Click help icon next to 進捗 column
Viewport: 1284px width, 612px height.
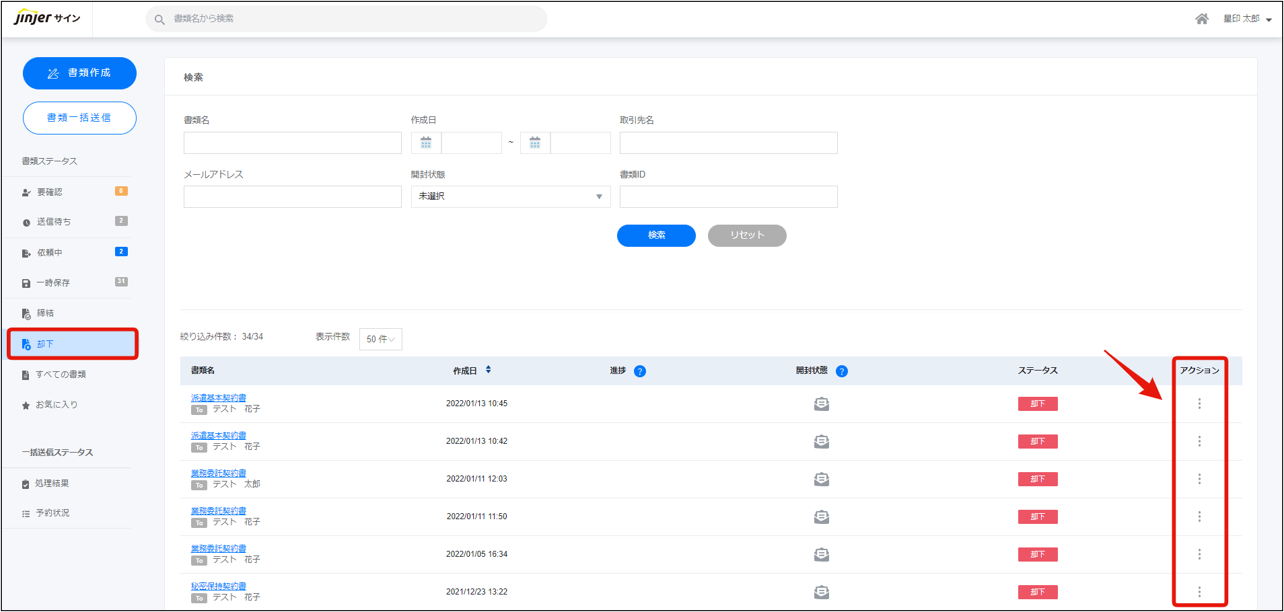coord(640,371)
